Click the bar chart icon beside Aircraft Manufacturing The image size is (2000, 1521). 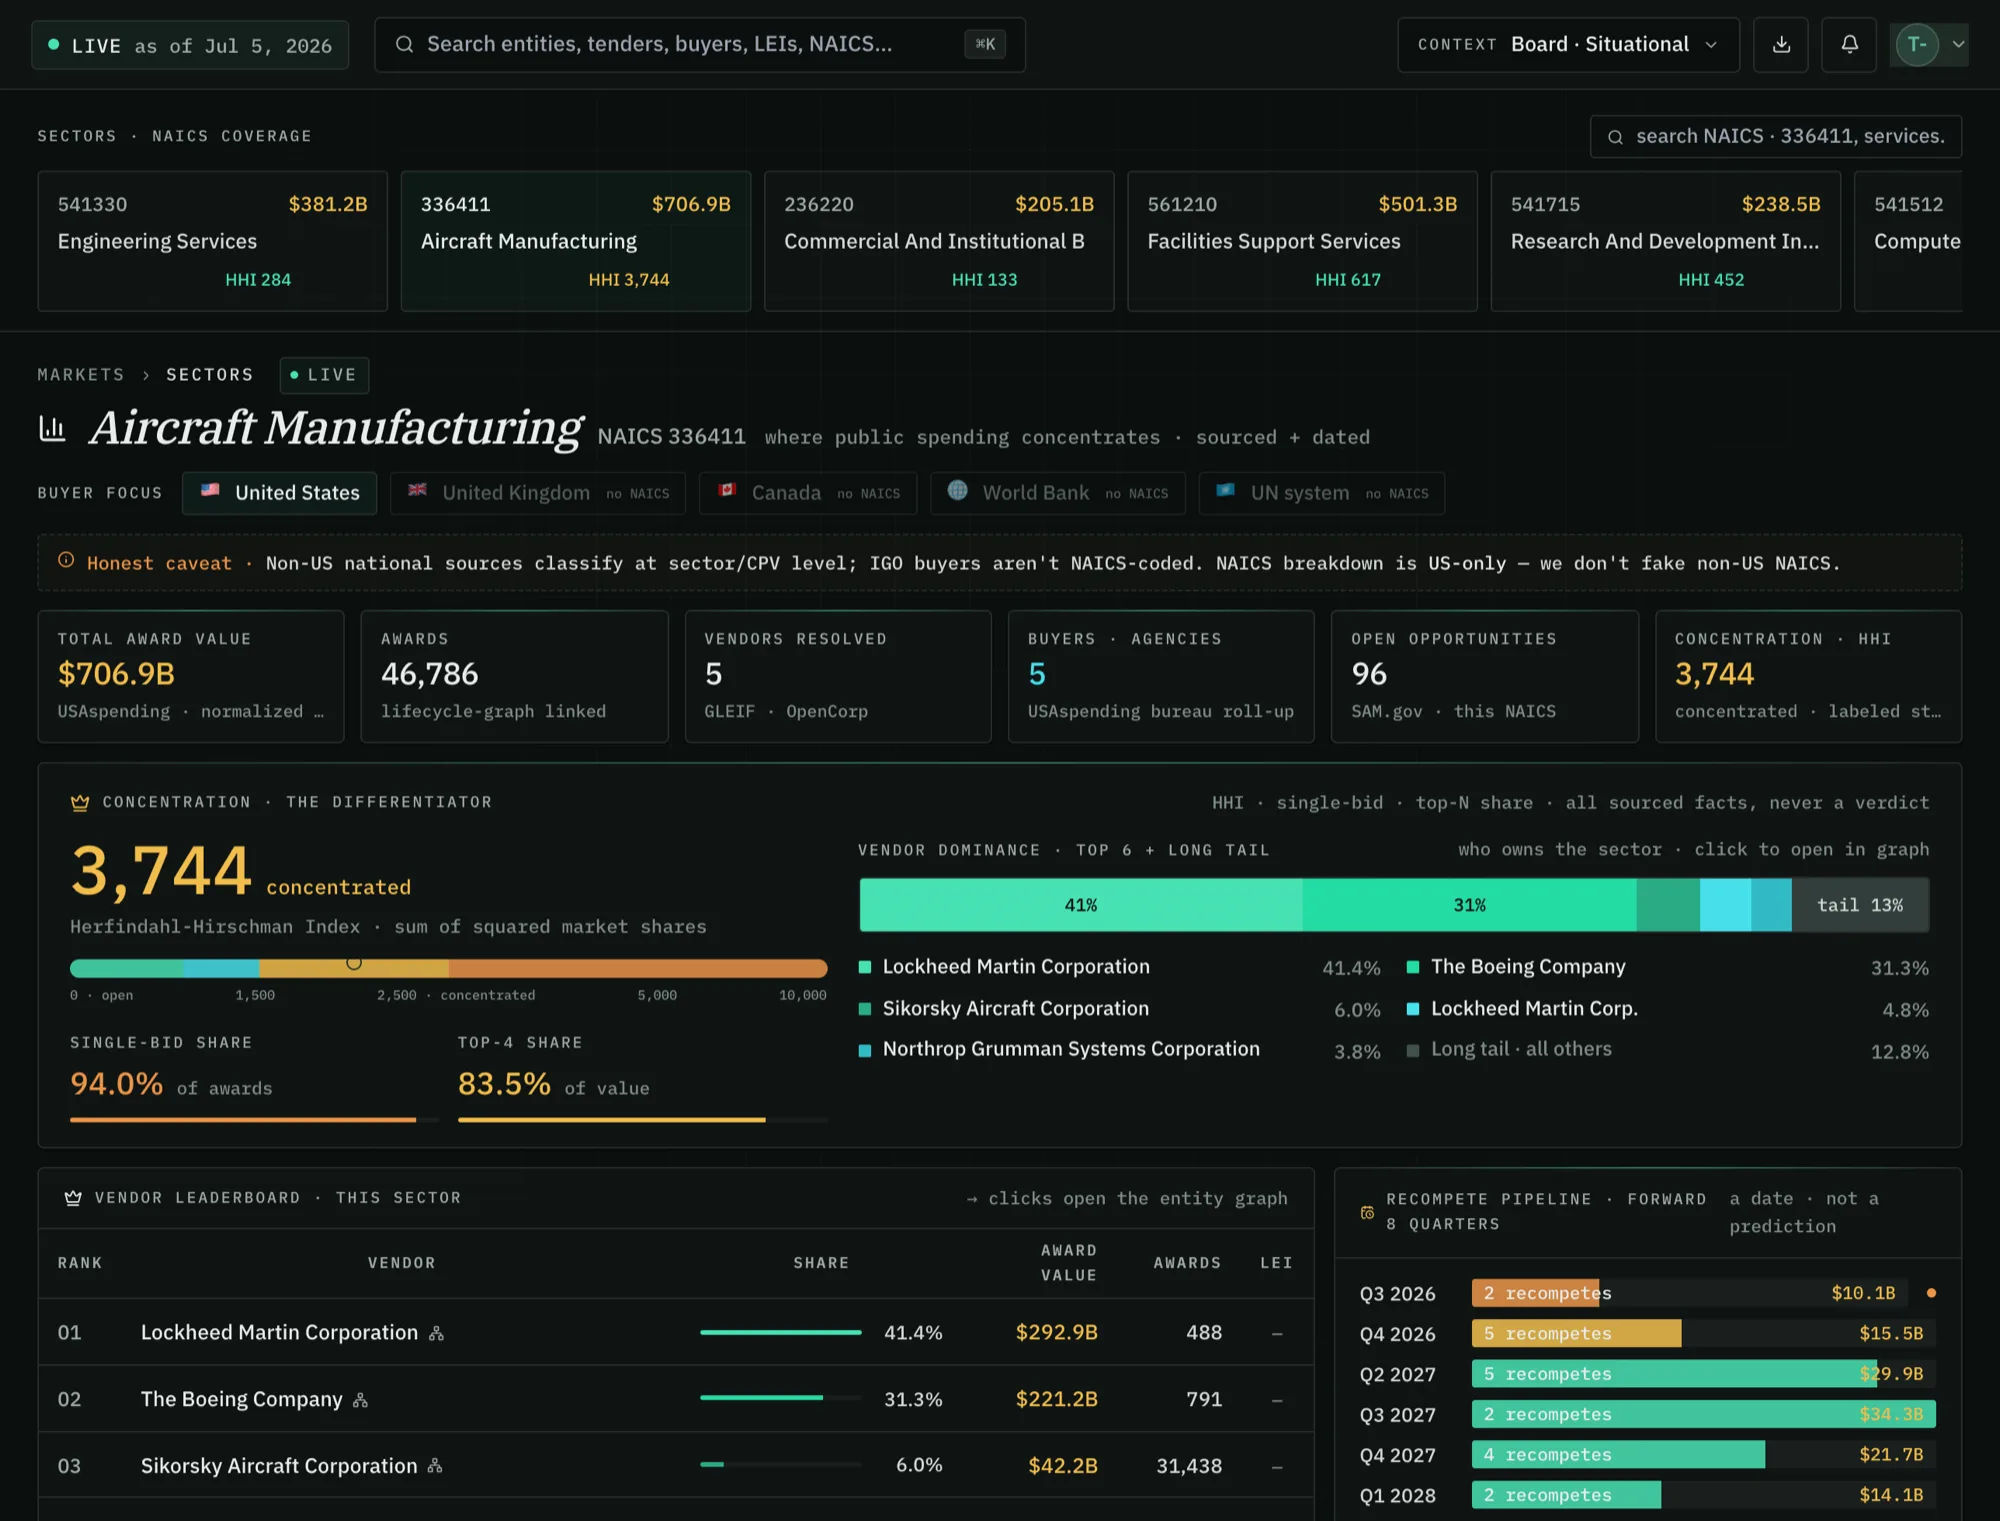52,429
